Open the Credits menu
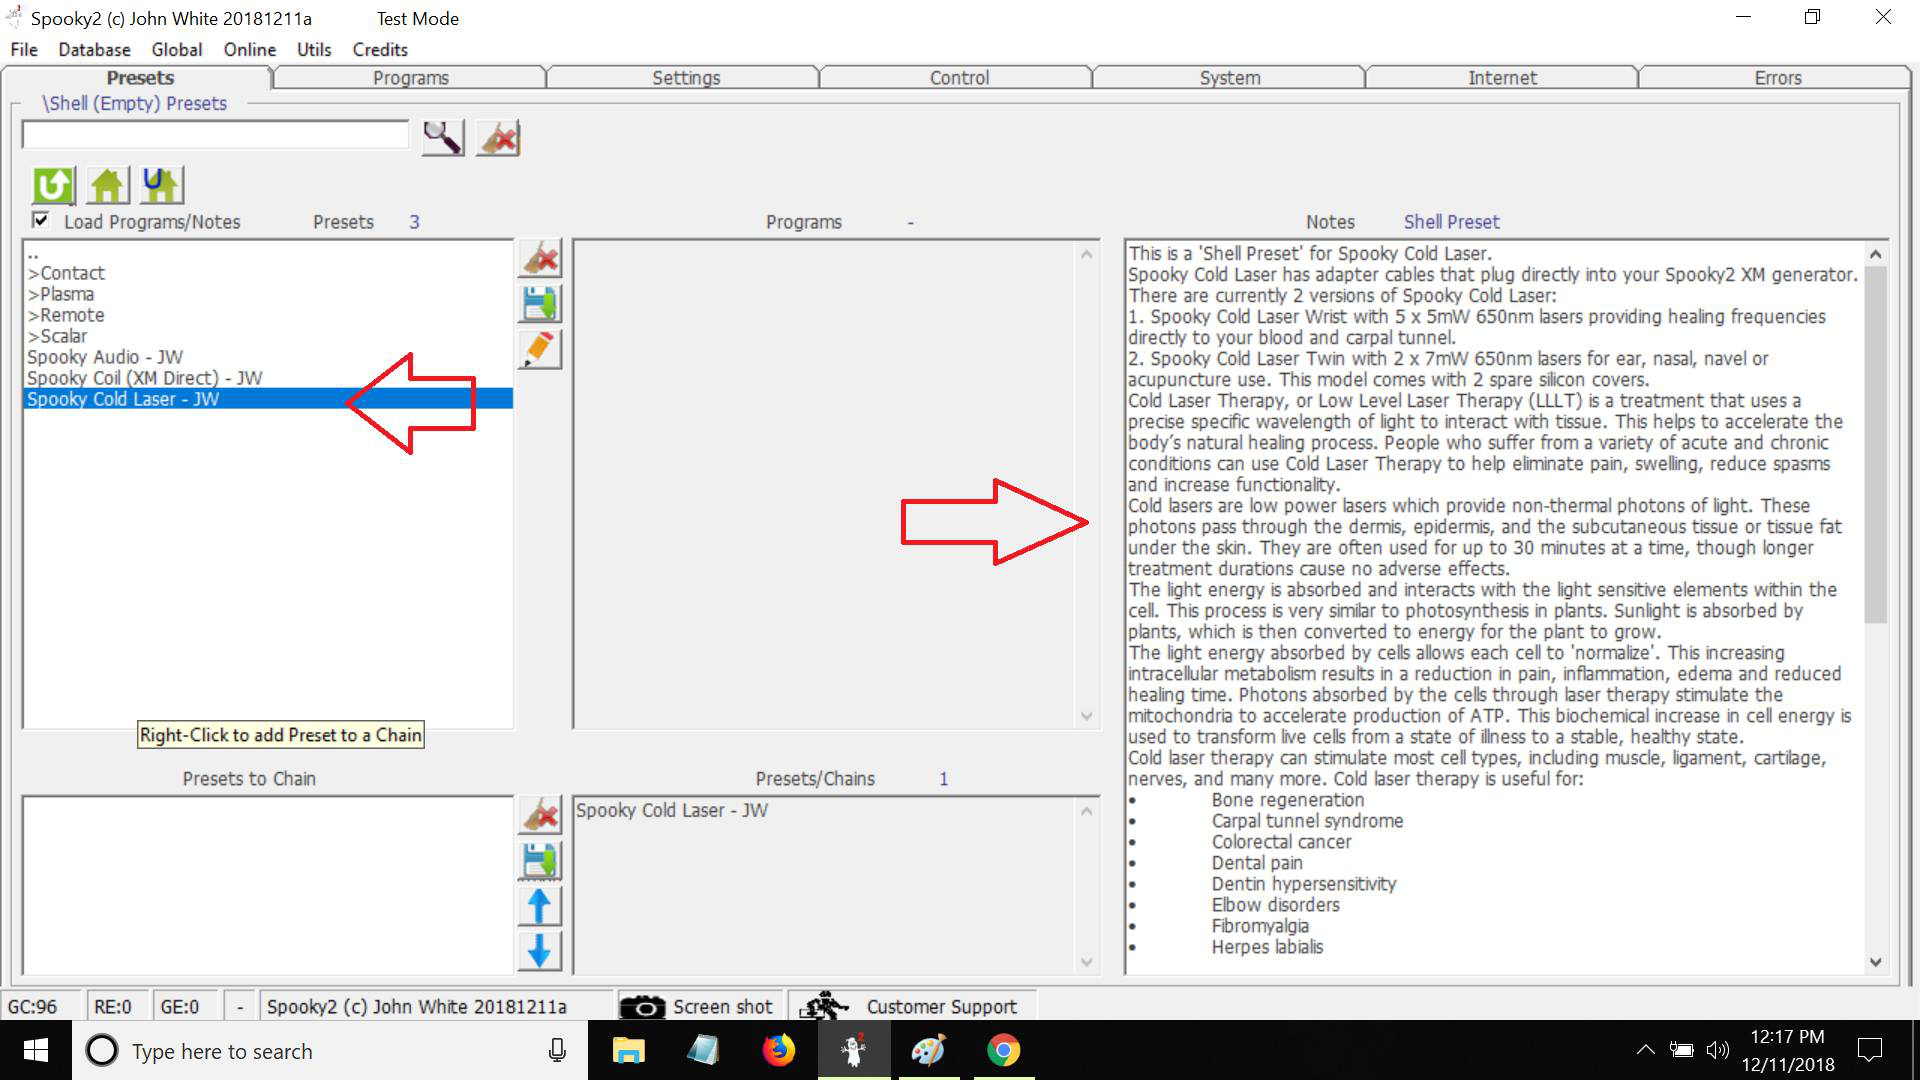The width and height of the screenshot is (1920, 1080). pyautogui.click(x=380, y=49)
